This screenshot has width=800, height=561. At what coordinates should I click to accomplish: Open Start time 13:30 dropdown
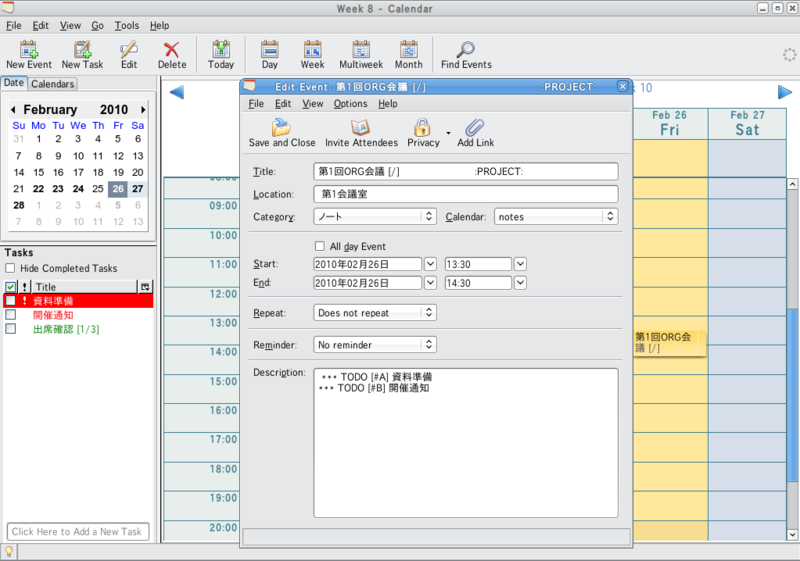pos(520,264)
